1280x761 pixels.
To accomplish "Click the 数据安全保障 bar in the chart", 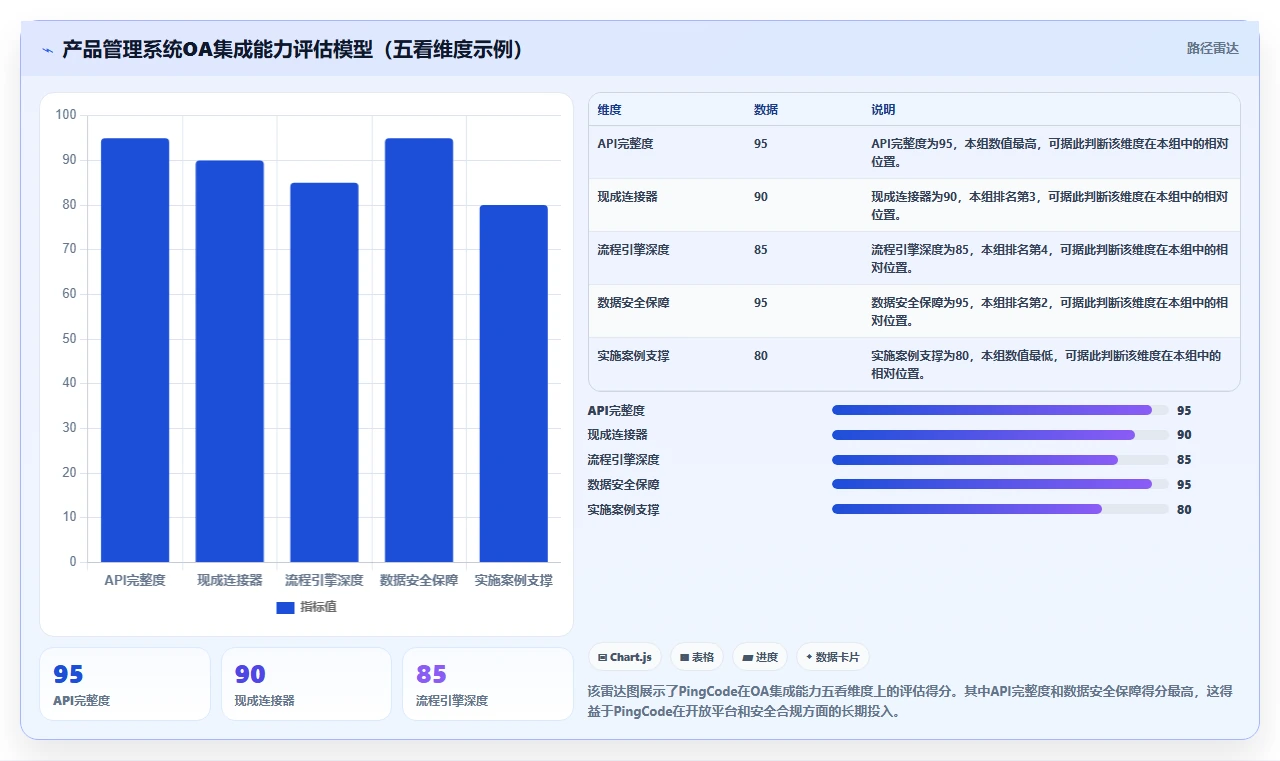I will click(419, 350).
